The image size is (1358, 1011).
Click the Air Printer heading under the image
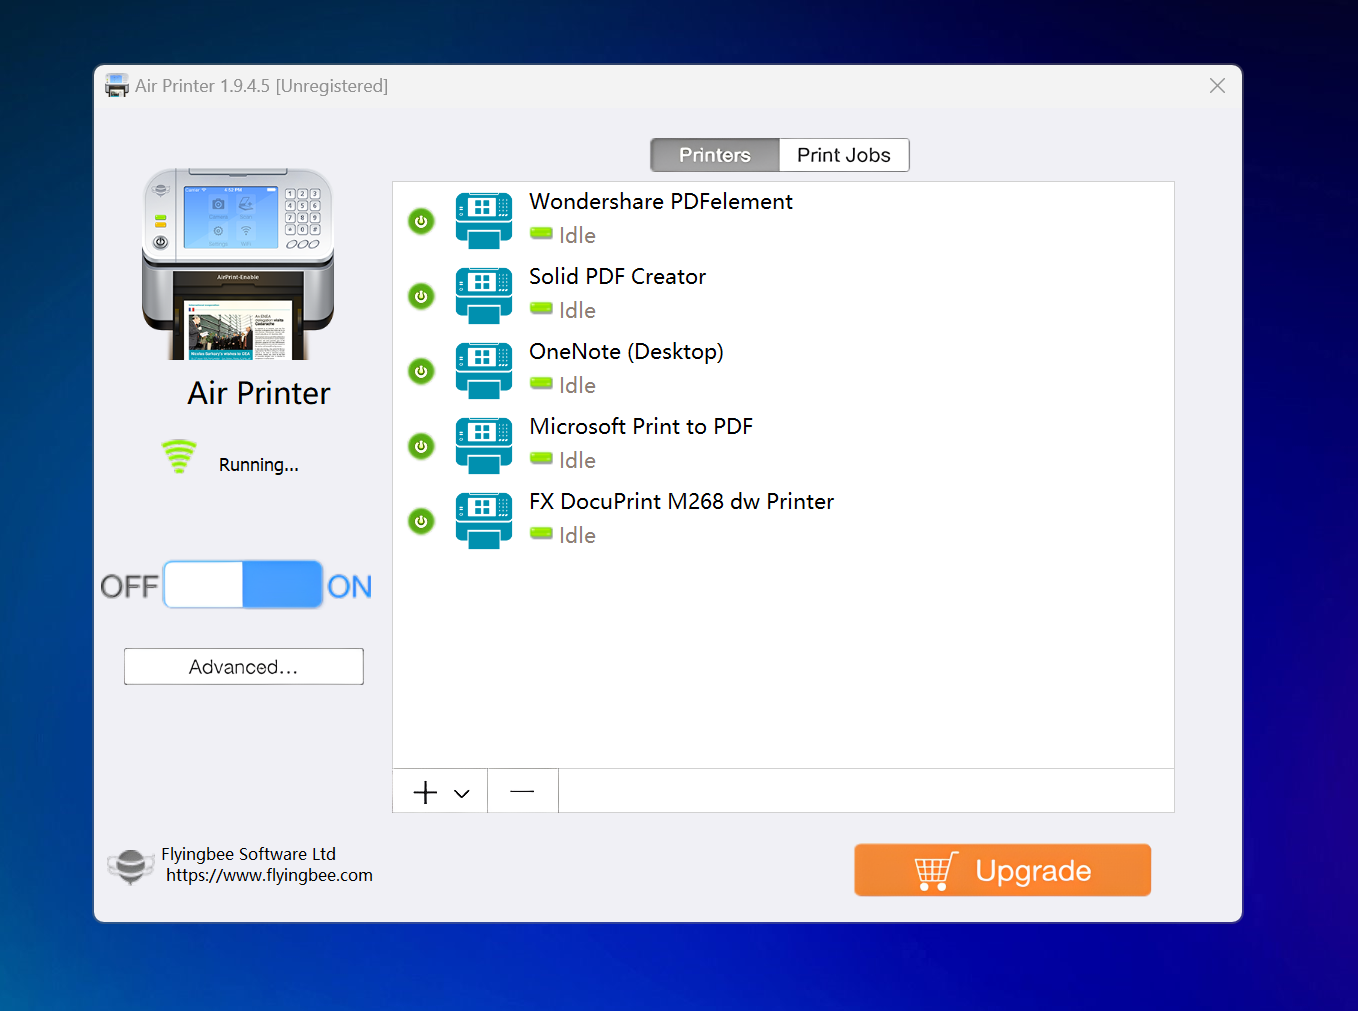pos(259,393)
